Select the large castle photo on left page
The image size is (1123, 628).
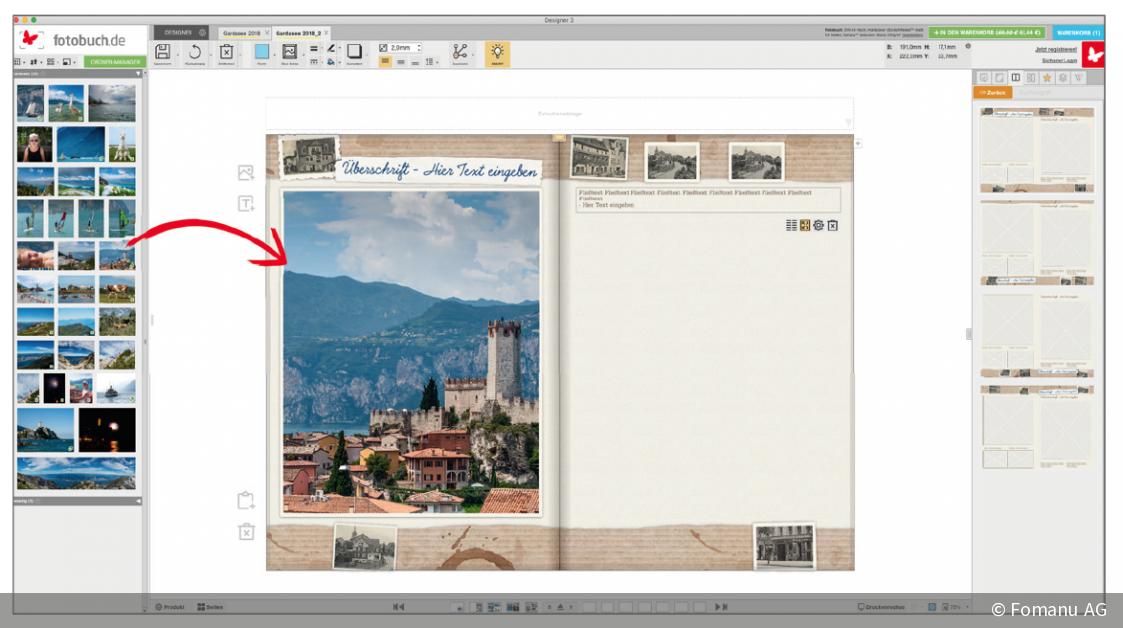(411, 352)
